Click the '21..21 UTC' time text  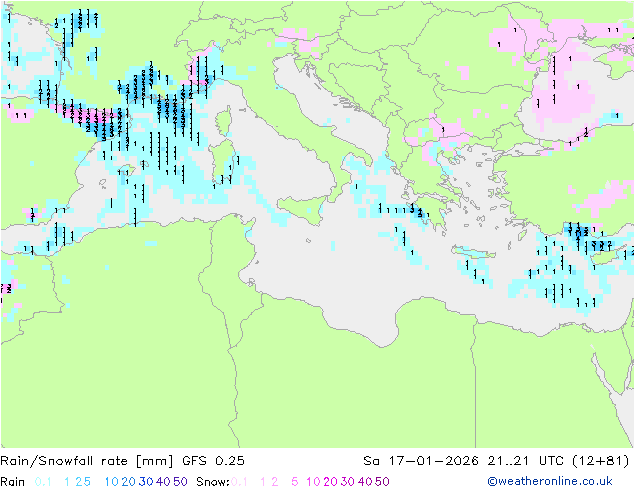[526, 461]
